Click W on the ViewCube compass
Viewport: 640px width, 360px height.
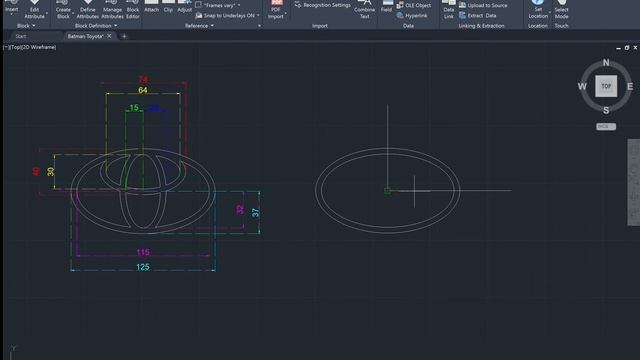[582, 87]
